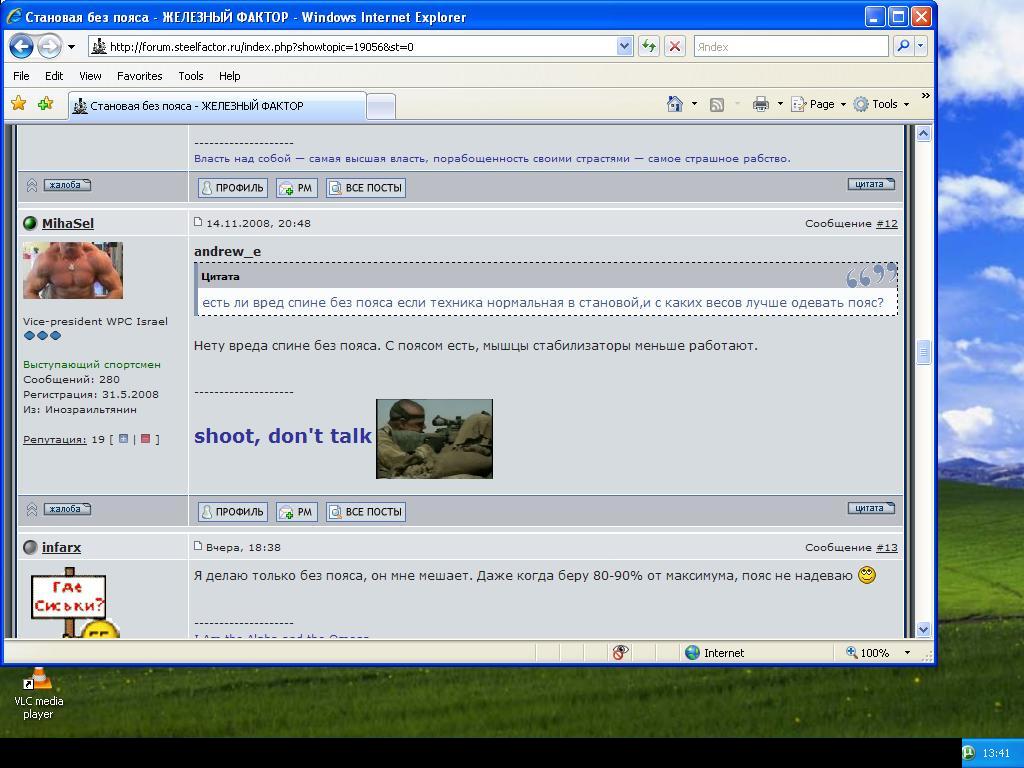This screenshot has height=768, width=1024.
Task: Show more command bar items chevron
Action: [x=925, y=96]
